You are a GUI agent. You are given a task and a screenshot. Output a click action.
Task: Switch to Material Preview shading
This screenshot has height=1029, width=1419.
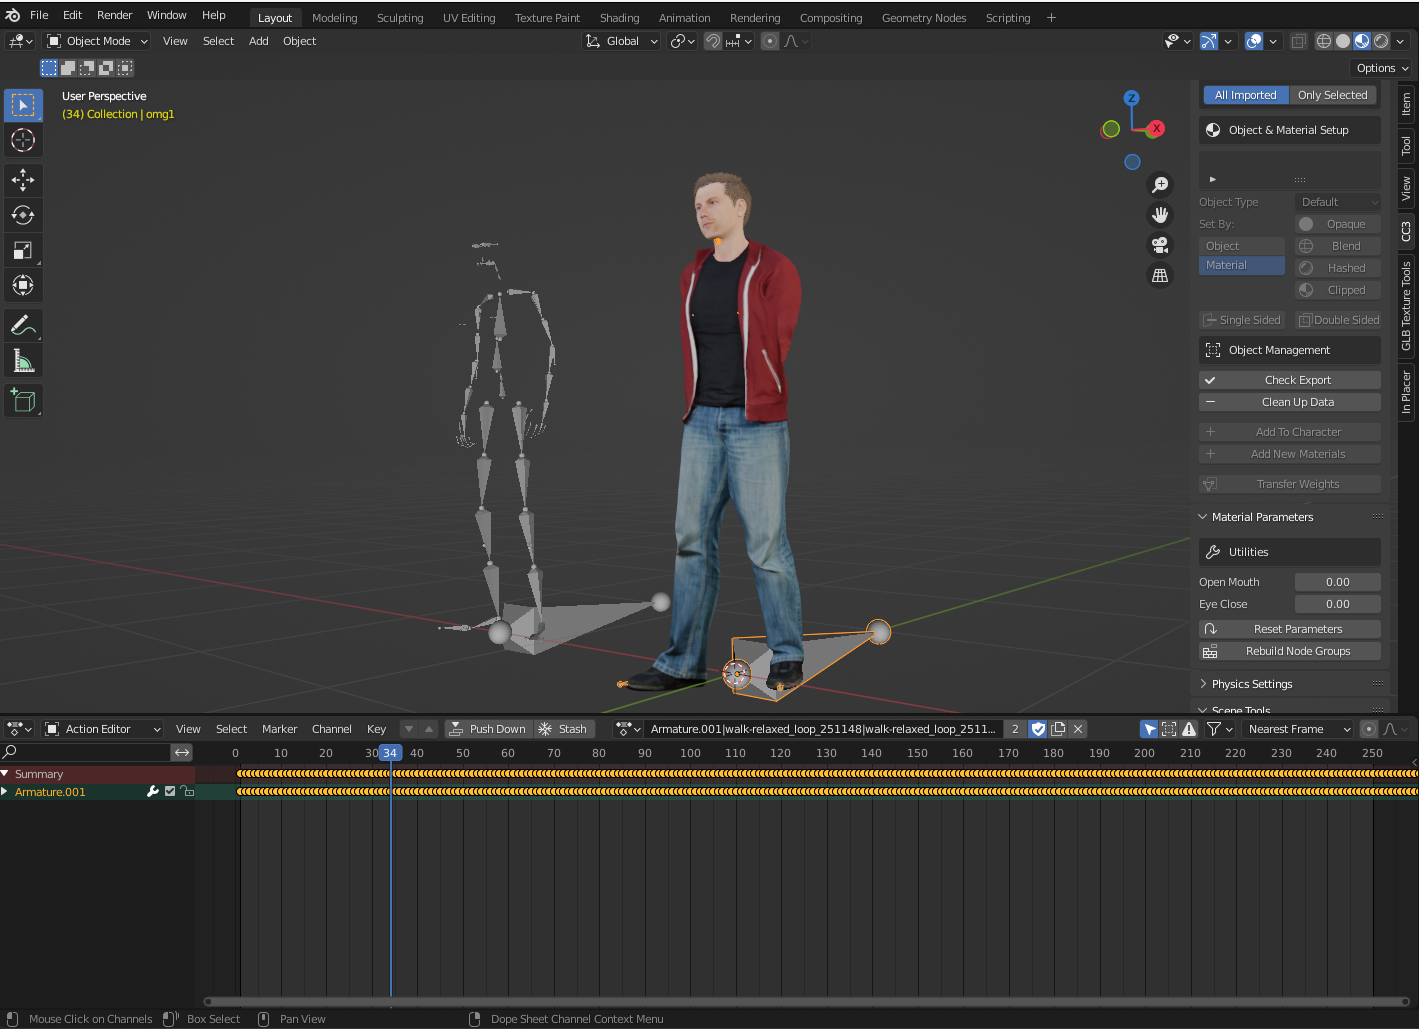pos(1362,41)
